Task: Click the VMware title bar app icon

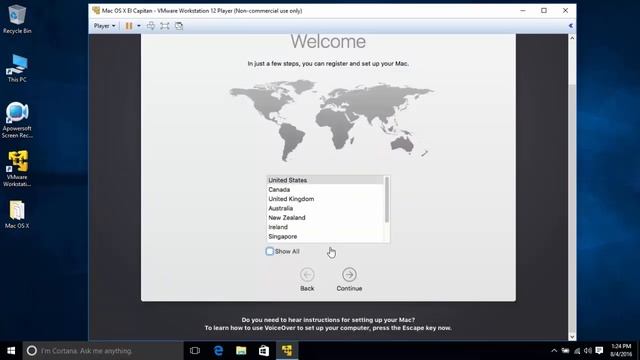Action: (x=96, y=11)
